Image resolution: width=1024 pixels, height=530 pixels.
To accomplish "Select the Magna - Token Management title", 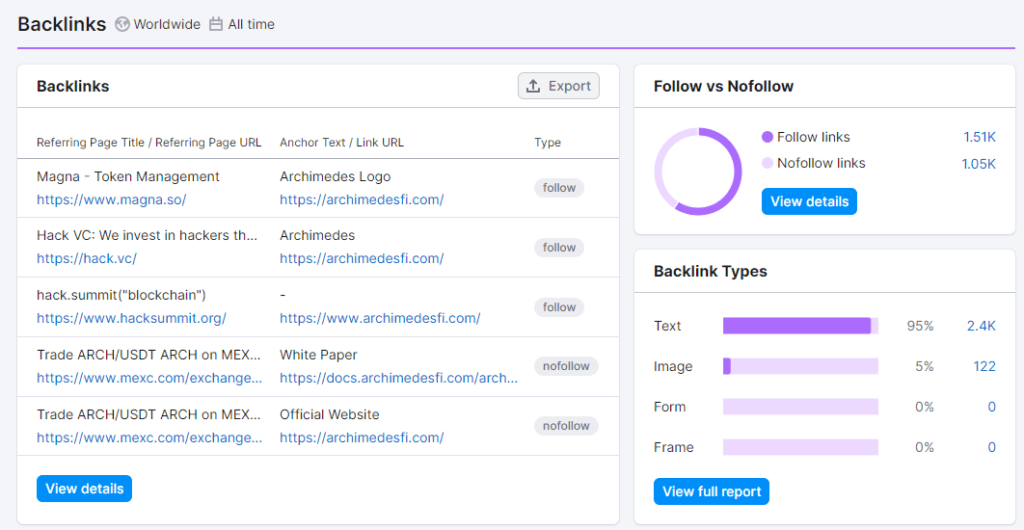I will click(x=128, y=176).
